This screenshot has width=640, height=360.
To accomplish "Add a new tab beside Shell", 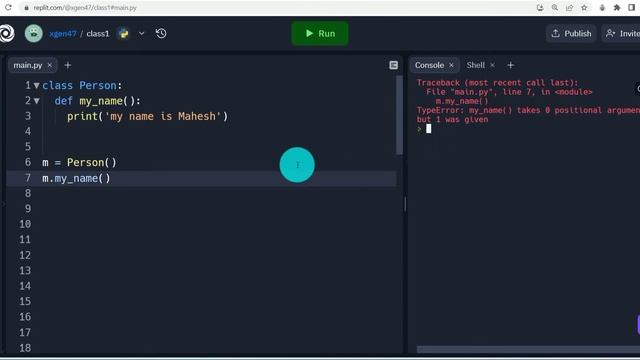I will [510, 65].
